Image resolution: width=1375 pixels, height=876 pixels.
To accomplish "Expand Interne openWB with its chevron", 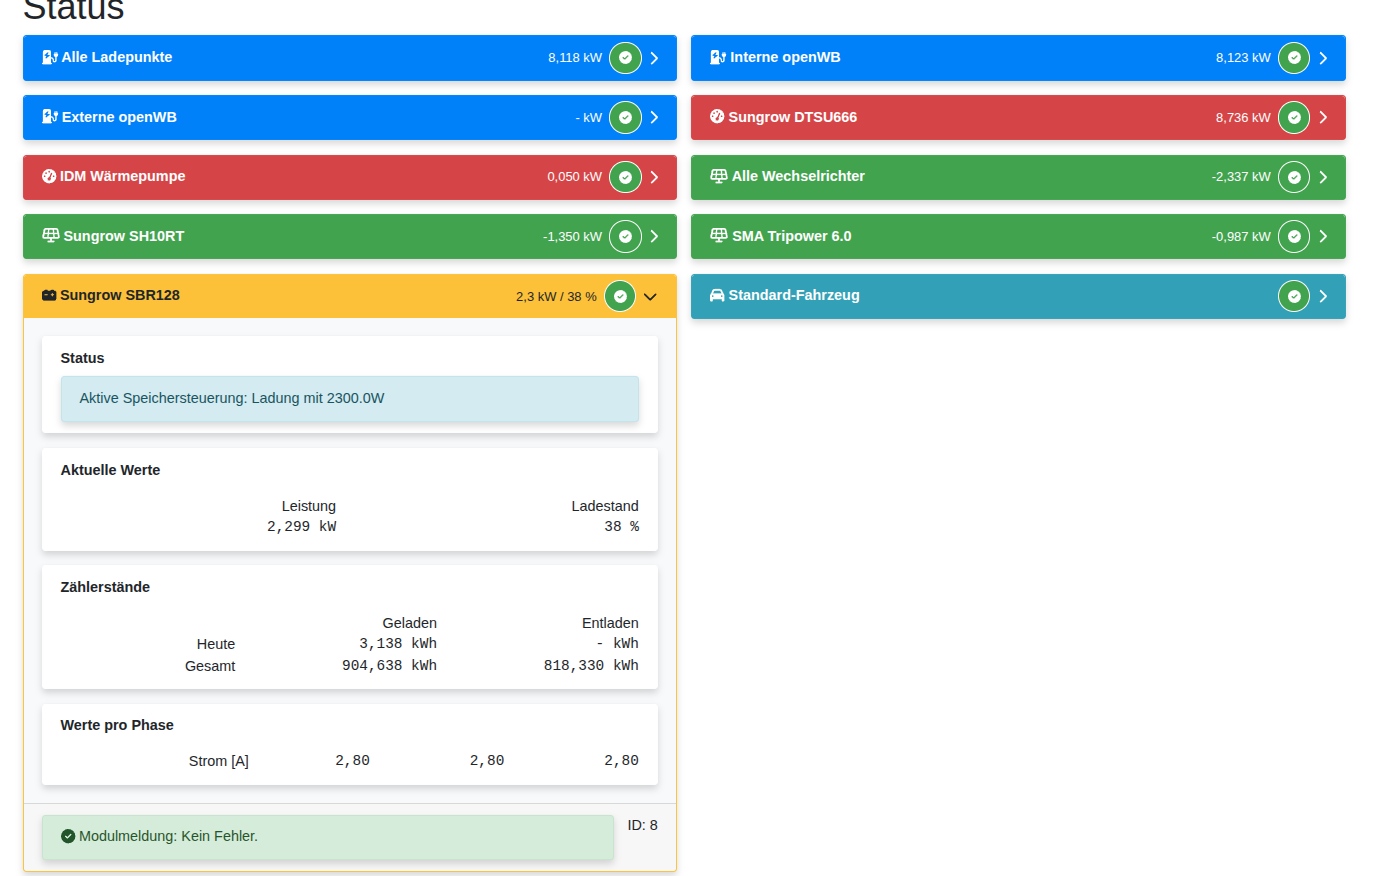I will coord(1323,58).
